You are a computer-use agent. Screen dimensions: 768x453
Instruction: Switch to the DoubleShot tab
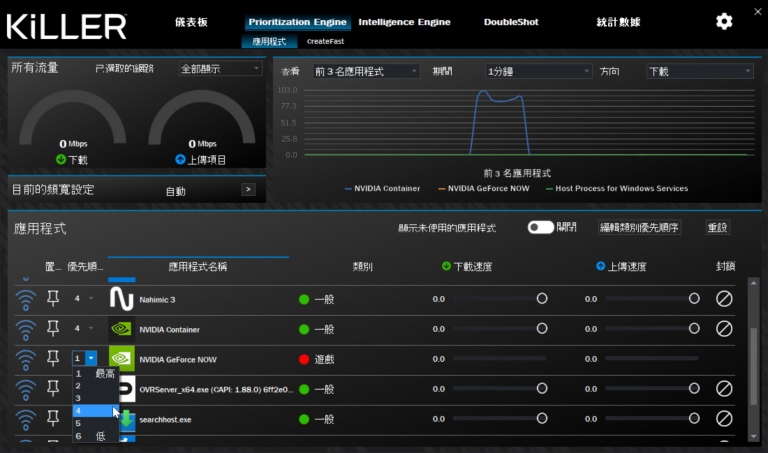coord(511,22)
